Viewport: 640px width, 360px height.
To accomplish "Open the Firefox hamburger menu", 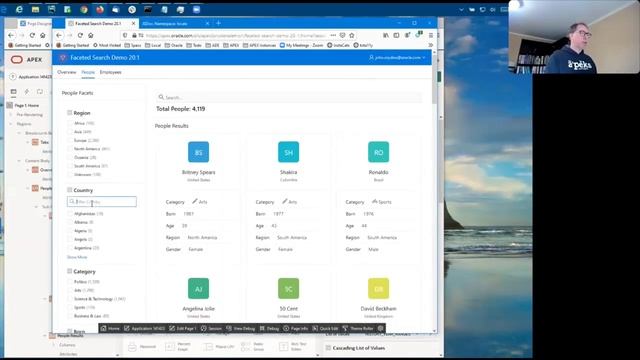I will (x=431, y=36).
